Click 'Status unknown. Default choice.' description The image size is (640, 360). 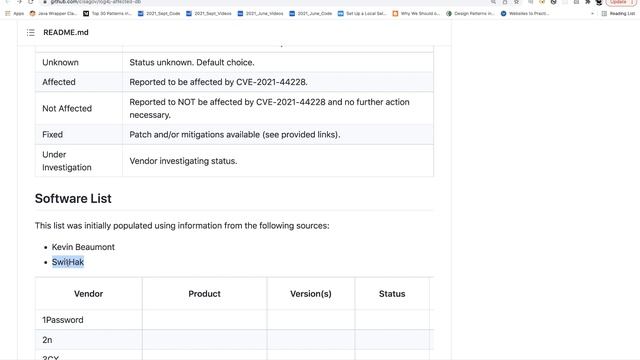coord(192,62)
